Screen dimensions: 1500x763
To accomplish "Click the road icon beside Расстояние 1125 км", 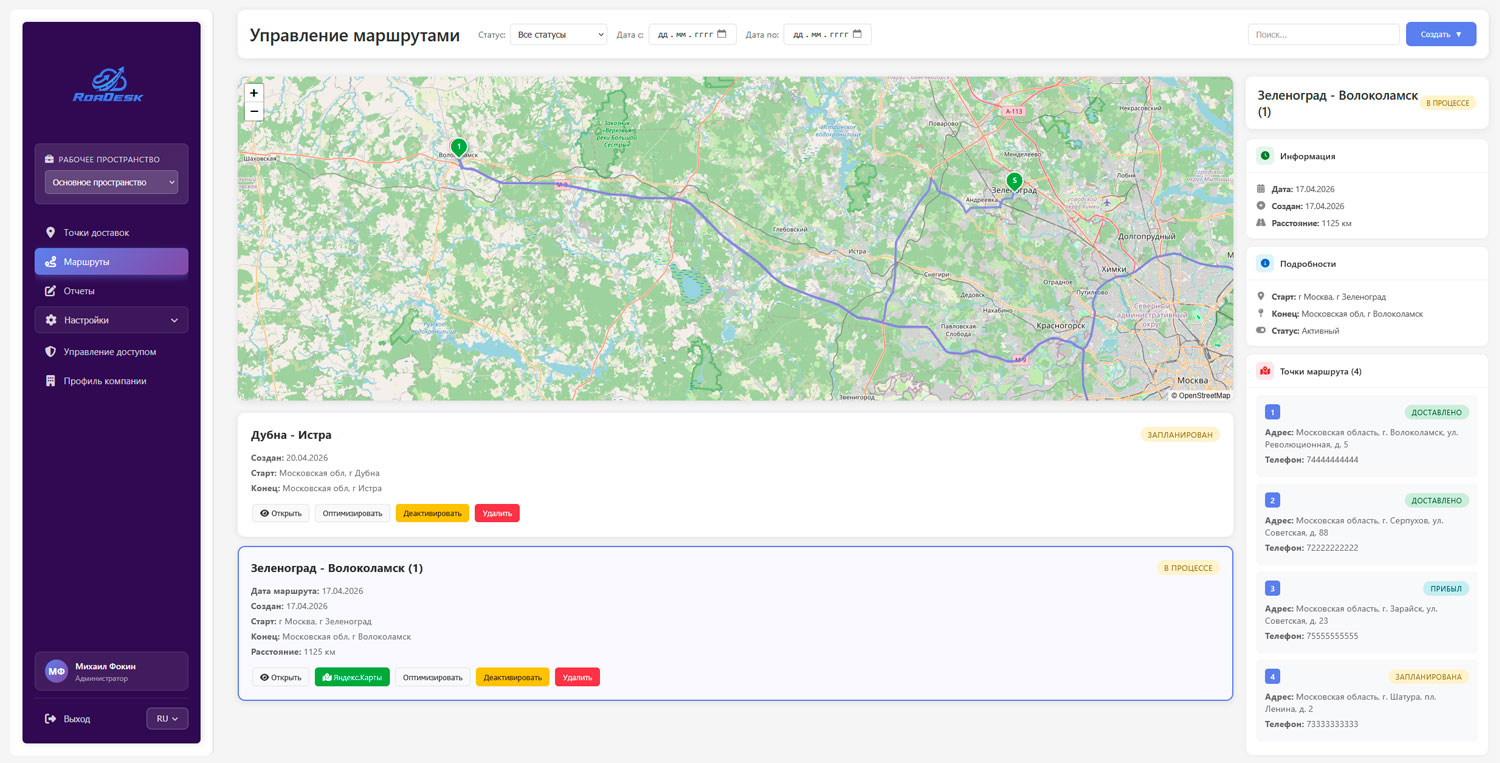I will point(1262,223).
